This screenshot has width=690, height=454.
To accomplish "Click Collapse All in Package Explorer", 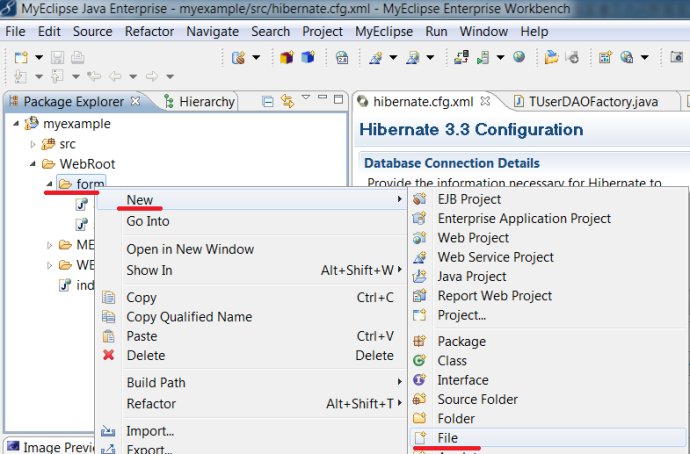I will pyautogui.click(x=268, y=102).
